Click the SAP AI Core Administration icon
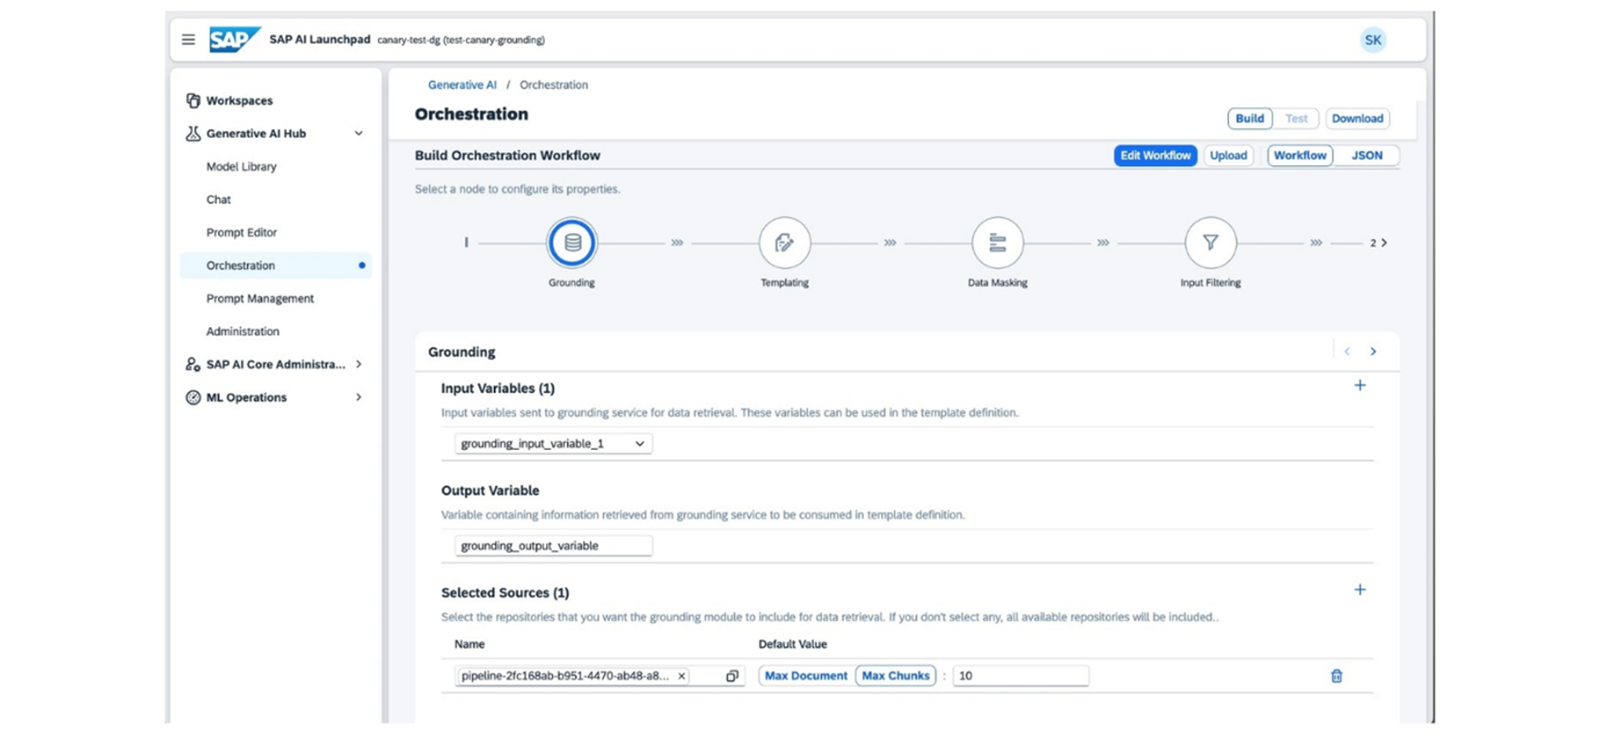The width and height of the screenshot is (1600, 734). pos(193,365)
